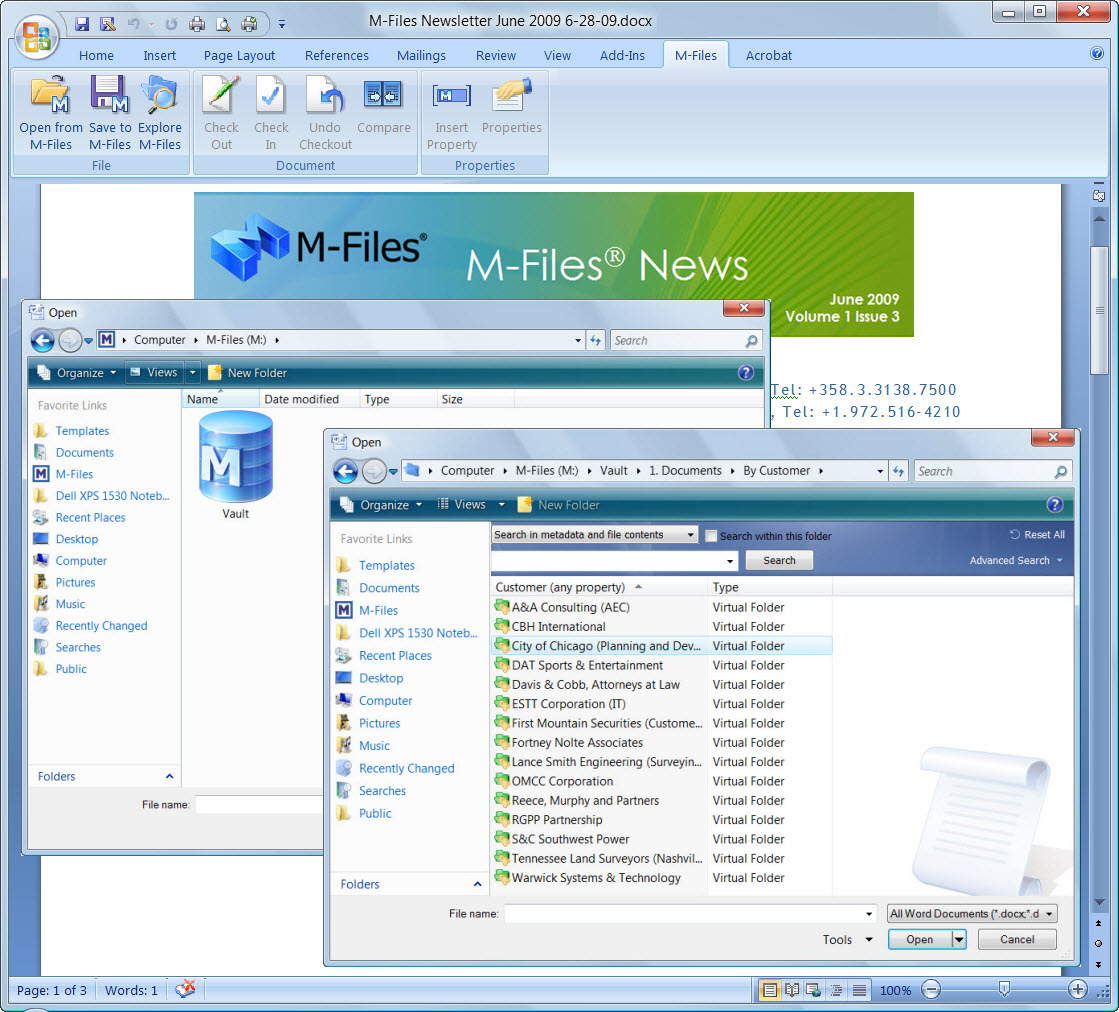
Task: Click the Open button's dropdown arrow
Action: (x=959, y=939)
